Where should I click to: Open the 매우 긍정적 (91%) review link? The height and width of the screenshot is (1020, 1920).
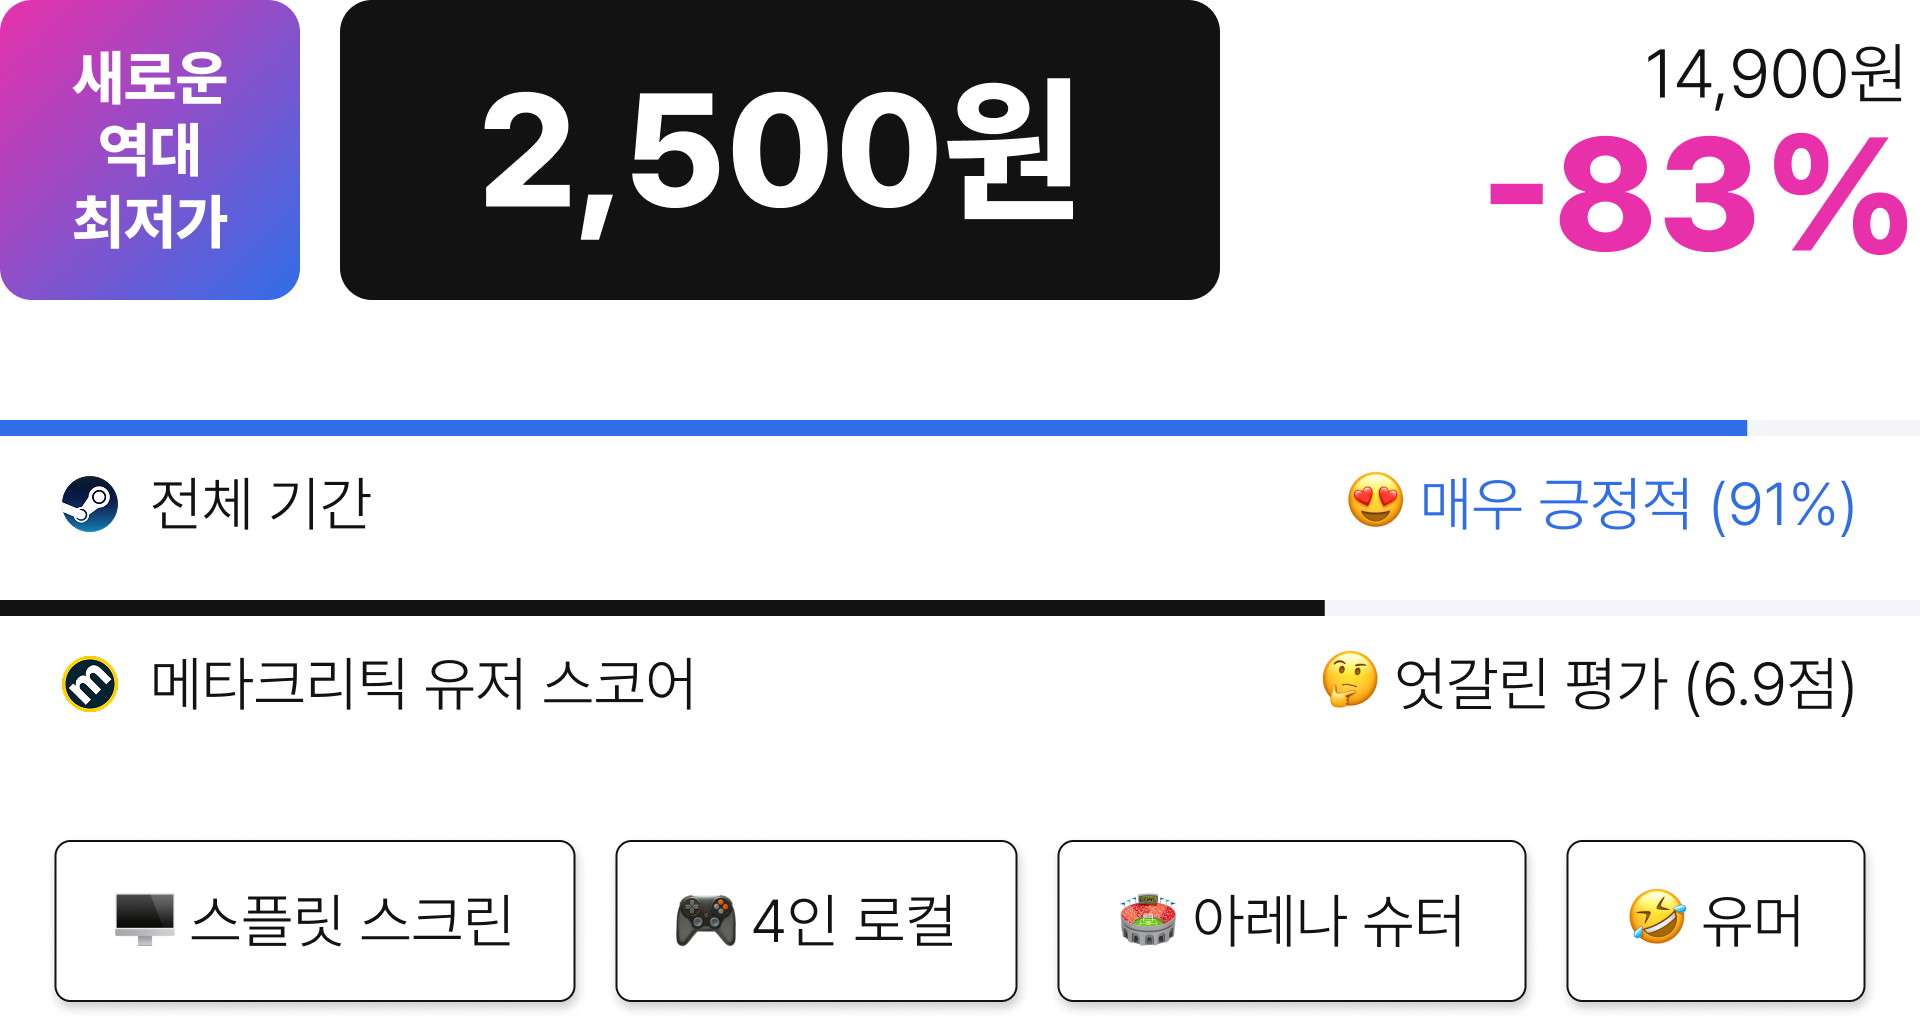point(1637,504)
